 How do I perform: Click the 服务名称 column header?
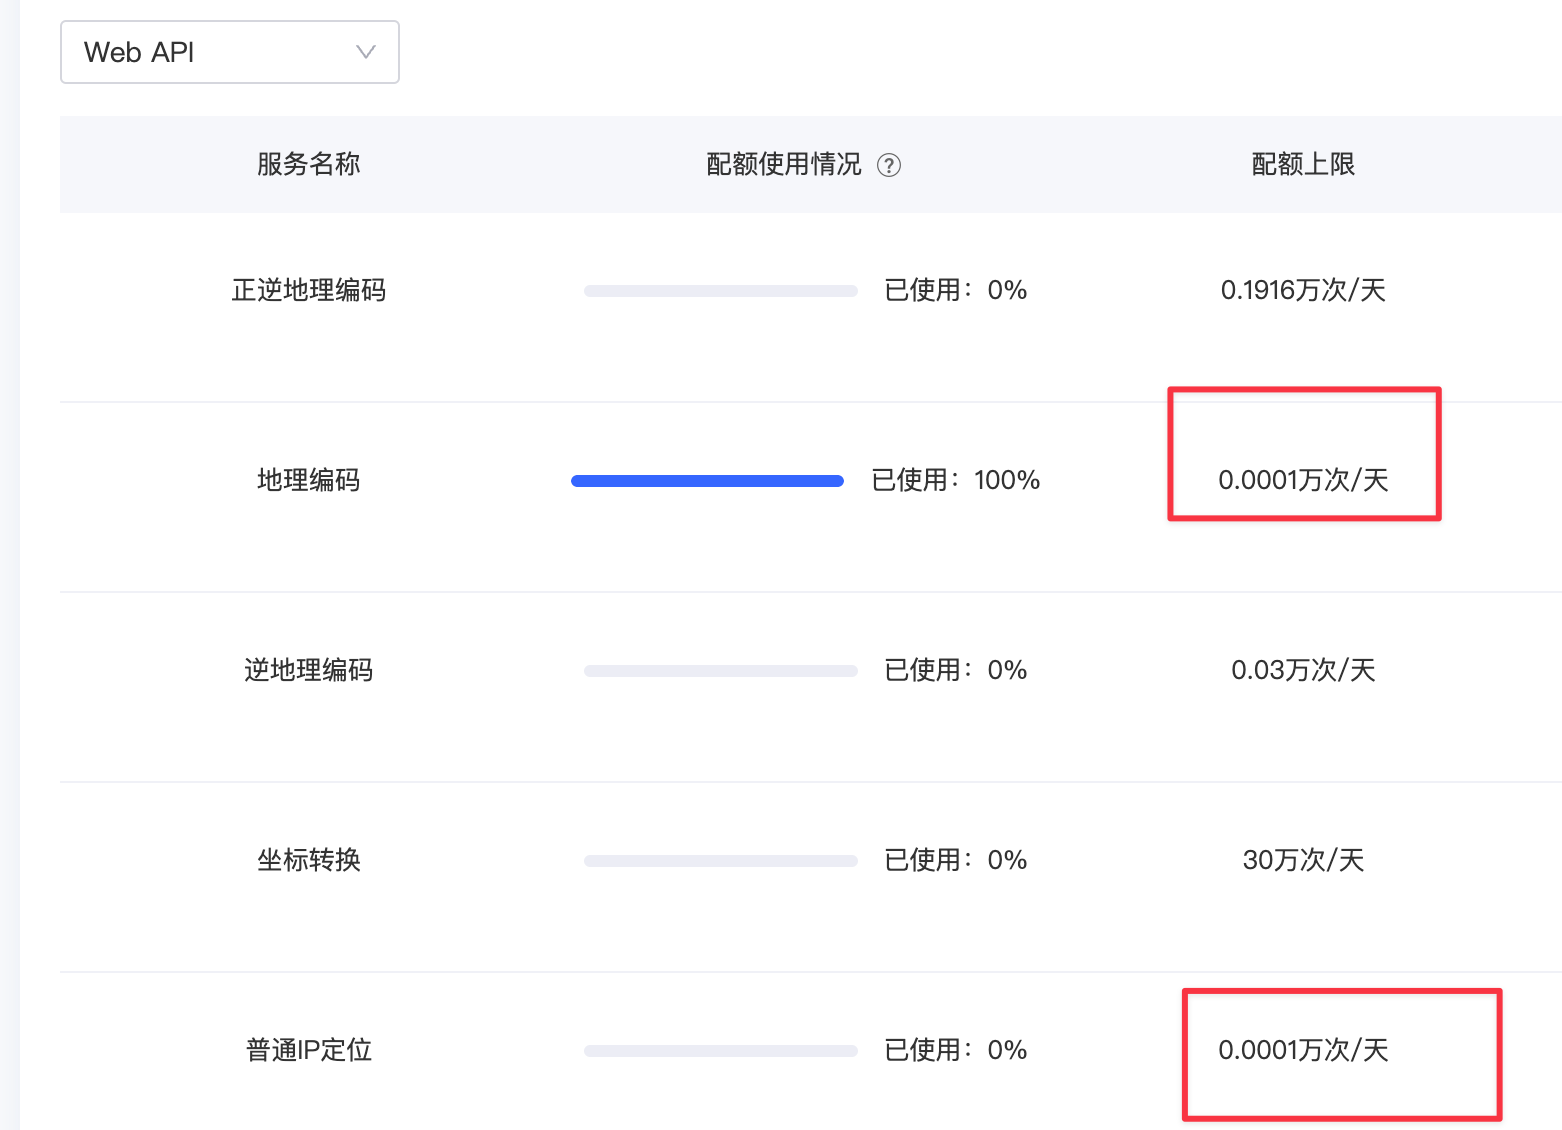[308, 164]
